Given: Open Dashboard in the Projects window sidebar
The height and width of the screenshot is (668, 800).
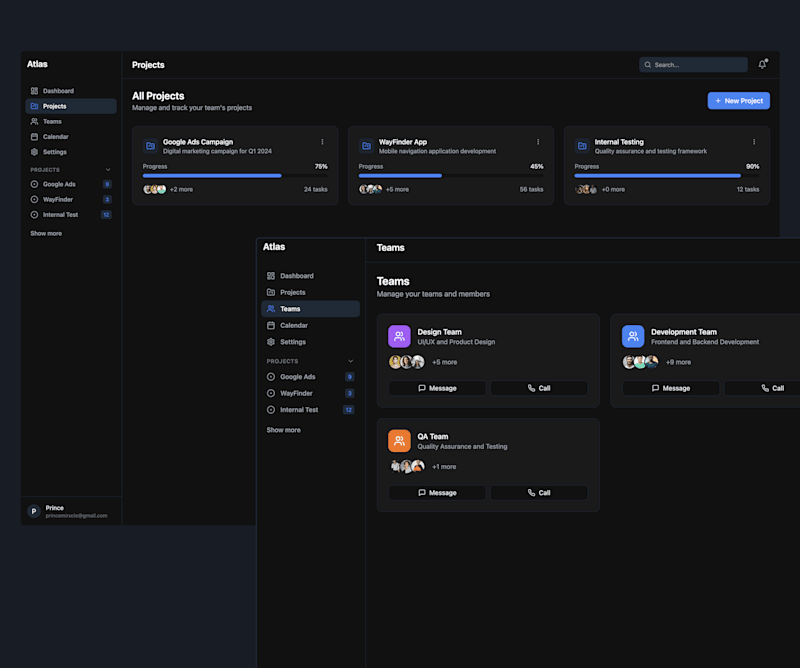Looking at the screenshot, I should click(71, 91).
